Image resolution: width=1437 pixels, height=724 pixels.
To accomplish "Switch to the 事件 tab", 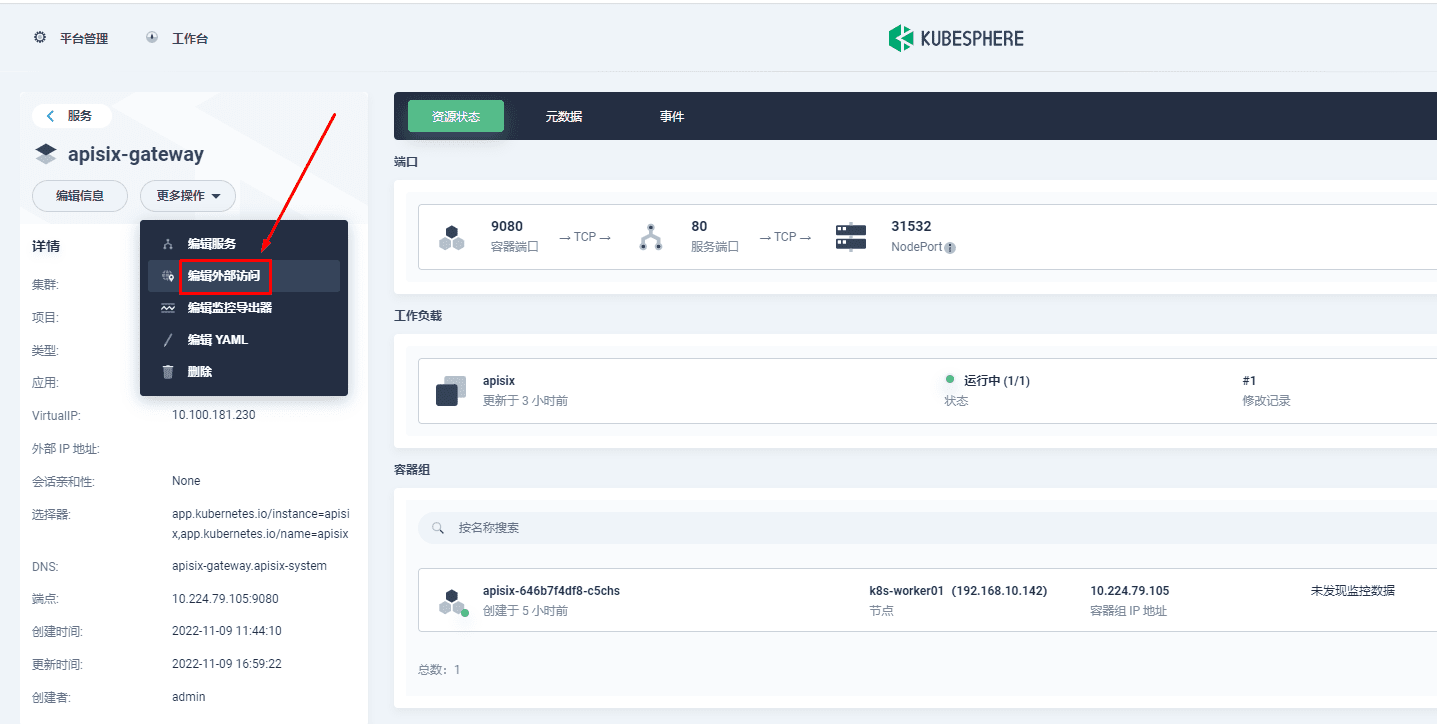I will tap(672, 116).
